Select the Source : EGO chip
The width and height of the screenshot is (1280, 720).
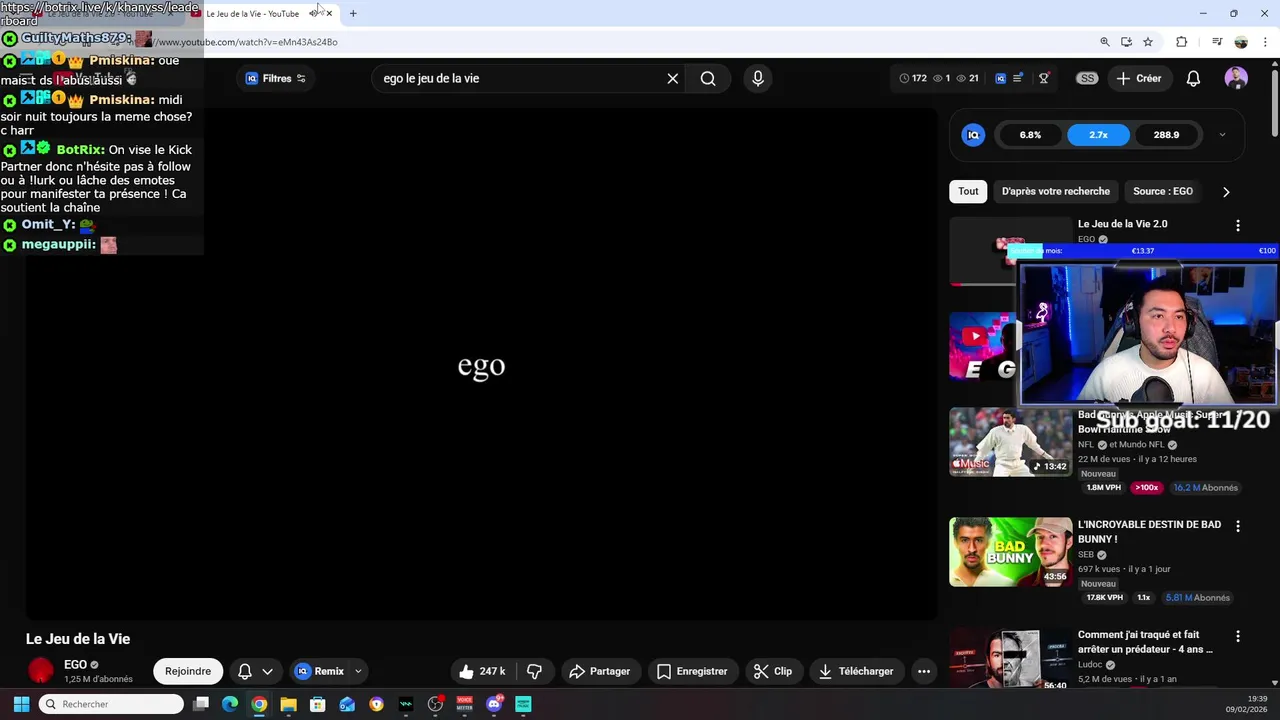(1163, 191)
